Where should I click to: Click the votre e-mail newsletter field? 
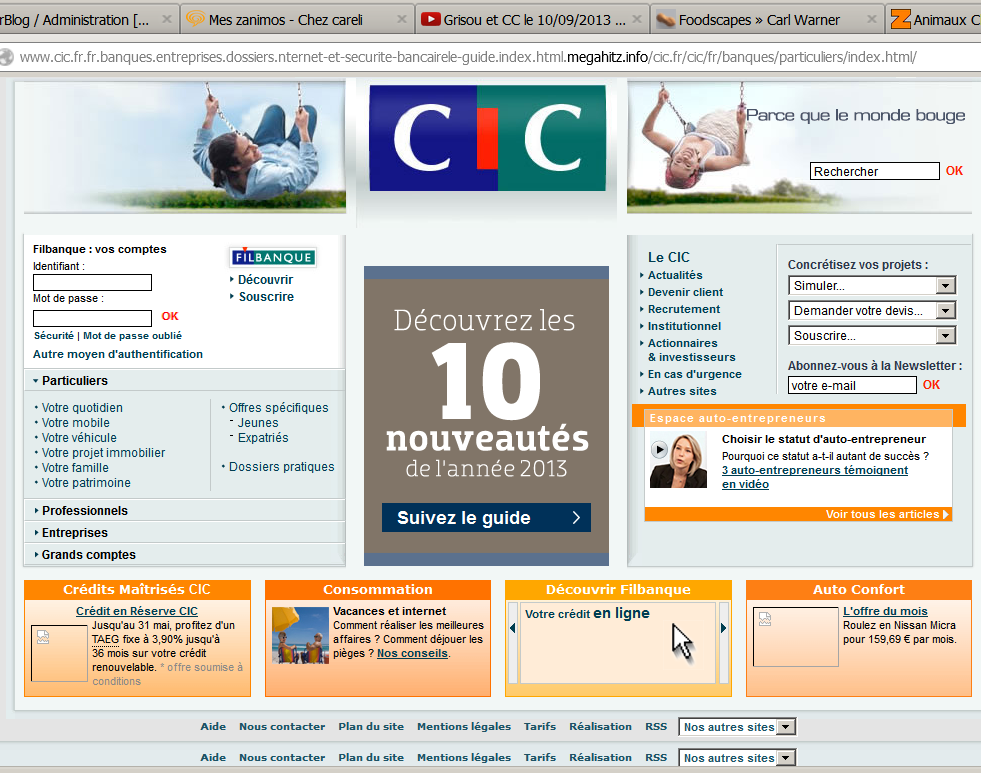[852, 385]
